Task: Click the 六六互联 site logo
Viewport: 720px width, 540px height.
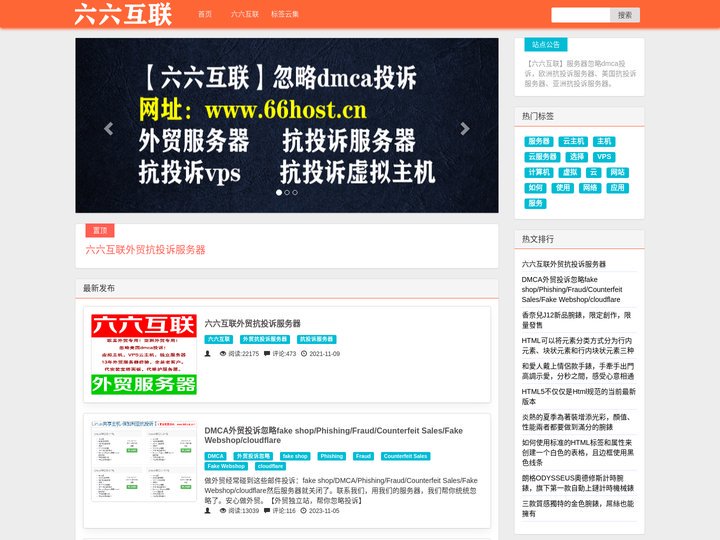Action: (123, 14)
